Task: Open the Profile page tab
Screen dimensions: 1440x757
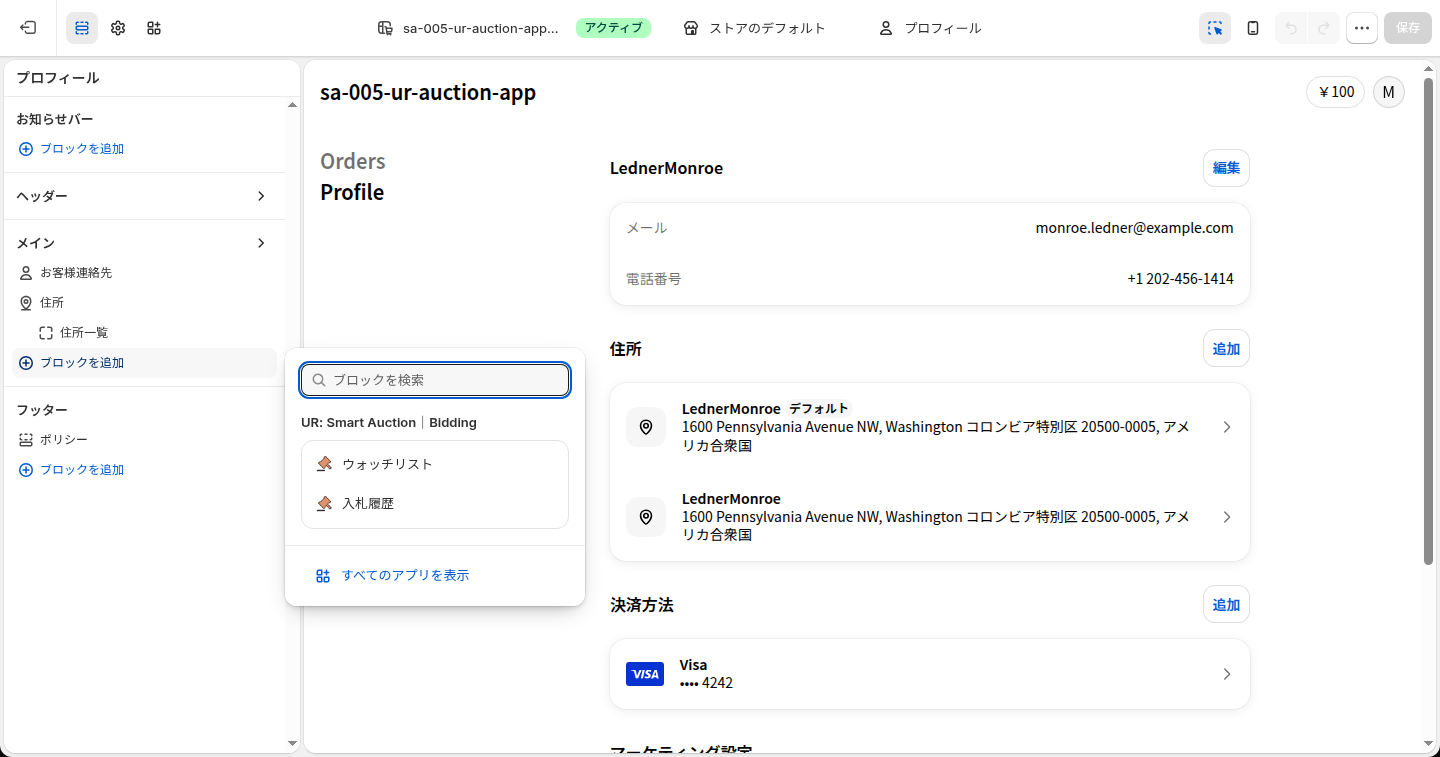Action: tap(352, 192)
